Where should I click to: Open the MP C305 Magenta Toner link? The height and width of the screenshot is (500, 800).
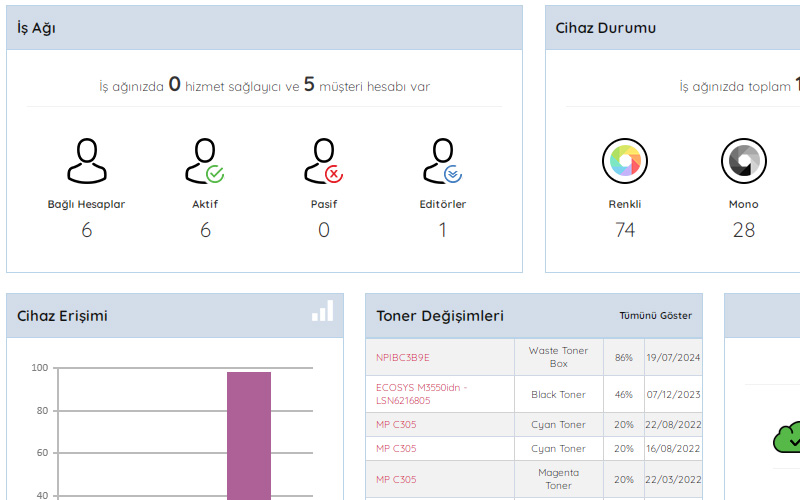click(396, 480)
